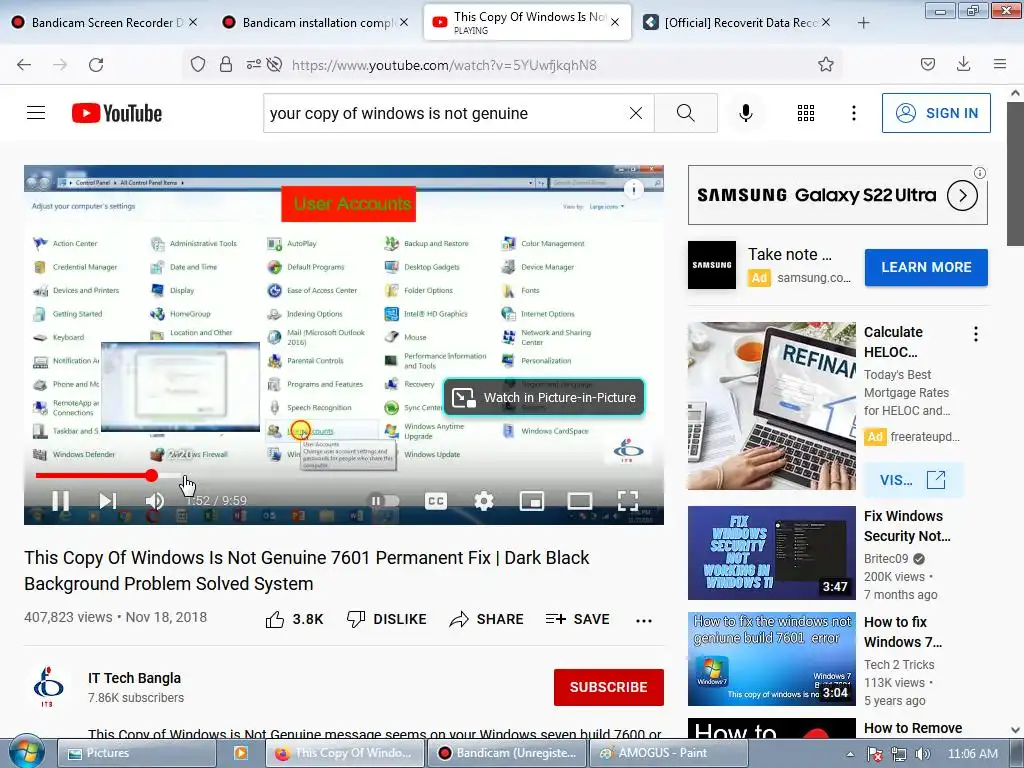Switch to Bandicam installation complete tab
This screenshot has width=1024, height=768.
tap(315, 22)
